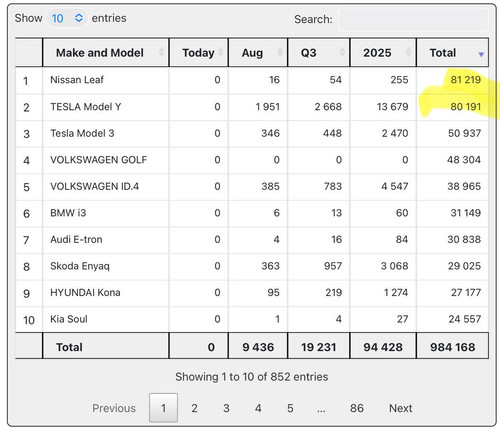Go to page 4 of results
This screenshot has width=500, height=443.
point(258,408)
